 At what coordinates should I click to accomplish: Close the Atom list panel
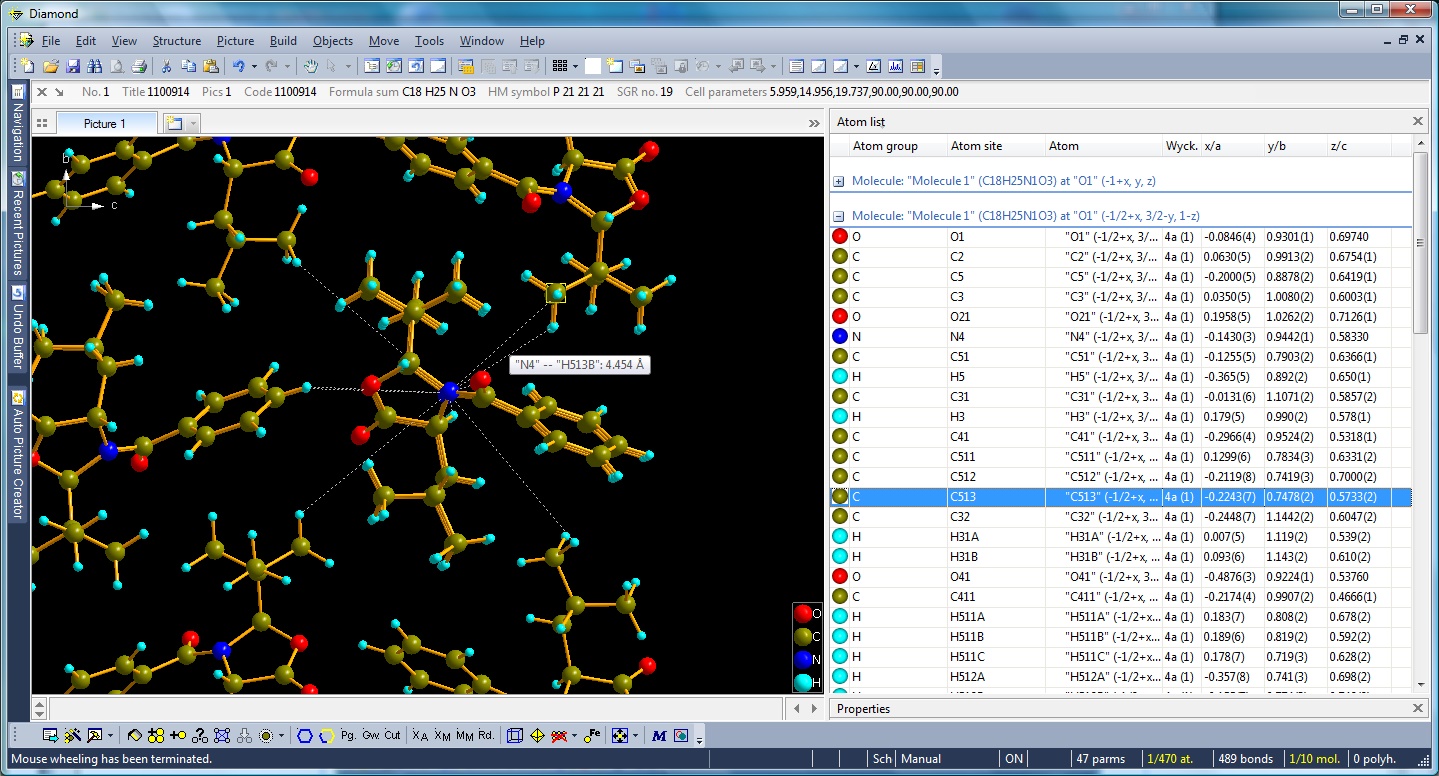[1417, 121]
